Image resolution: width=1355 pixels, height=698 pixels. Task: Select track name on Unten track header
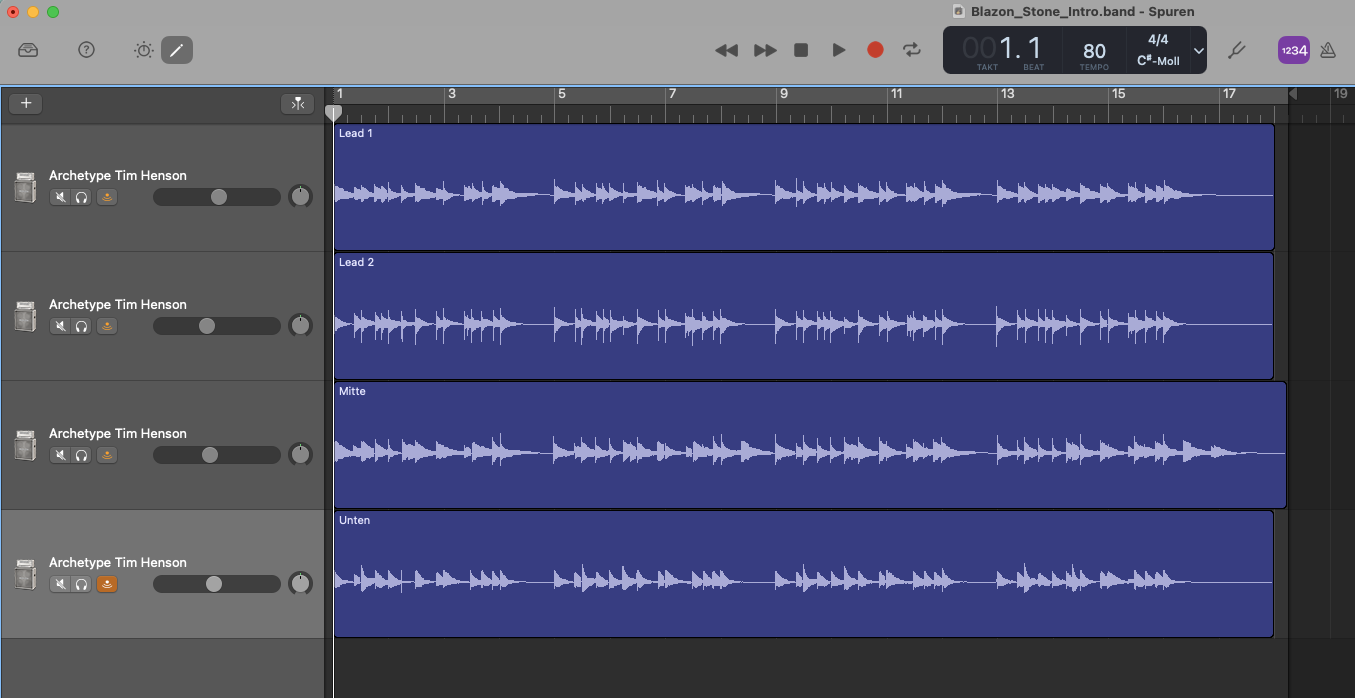[118, 562]
